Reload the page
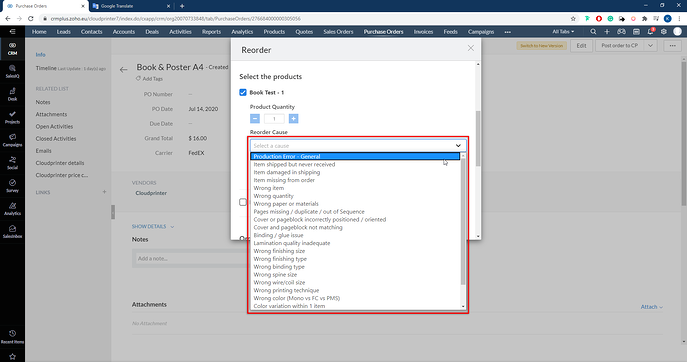The height and width of the screenshot is (362, 687). (x=31, y=19)
